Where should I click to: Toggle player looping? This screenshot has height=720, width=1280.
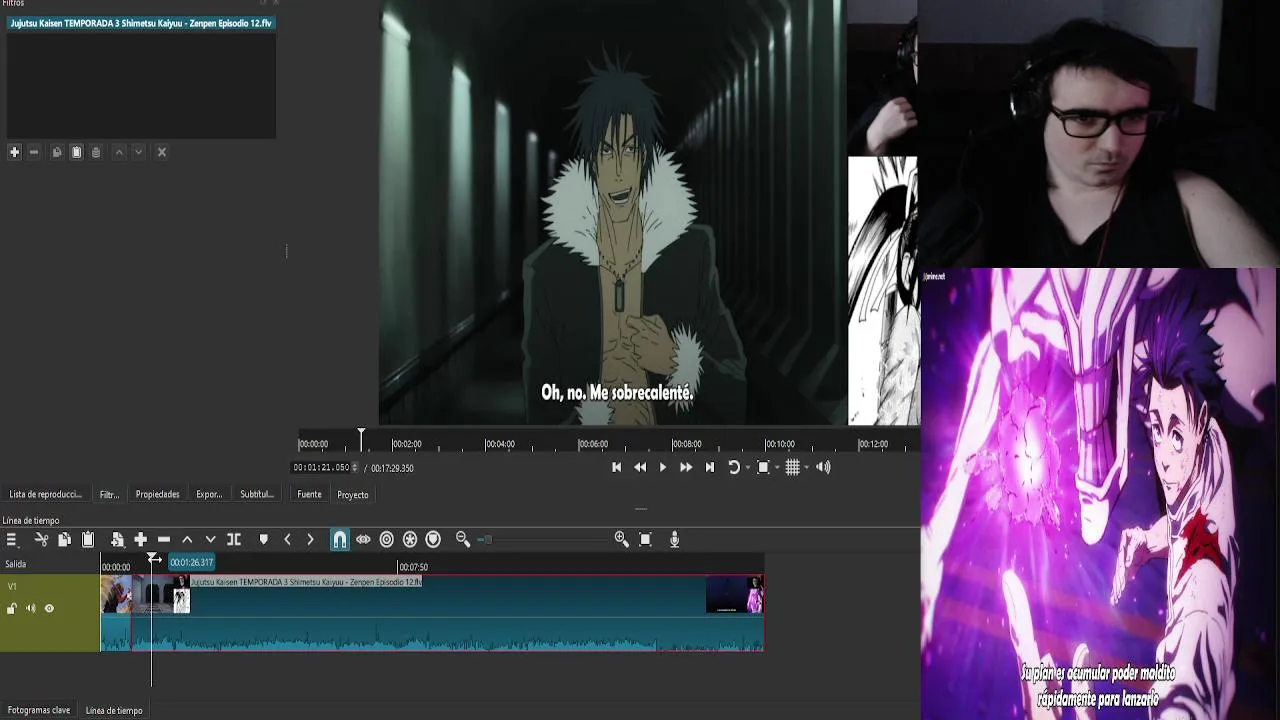click(733, 467)
